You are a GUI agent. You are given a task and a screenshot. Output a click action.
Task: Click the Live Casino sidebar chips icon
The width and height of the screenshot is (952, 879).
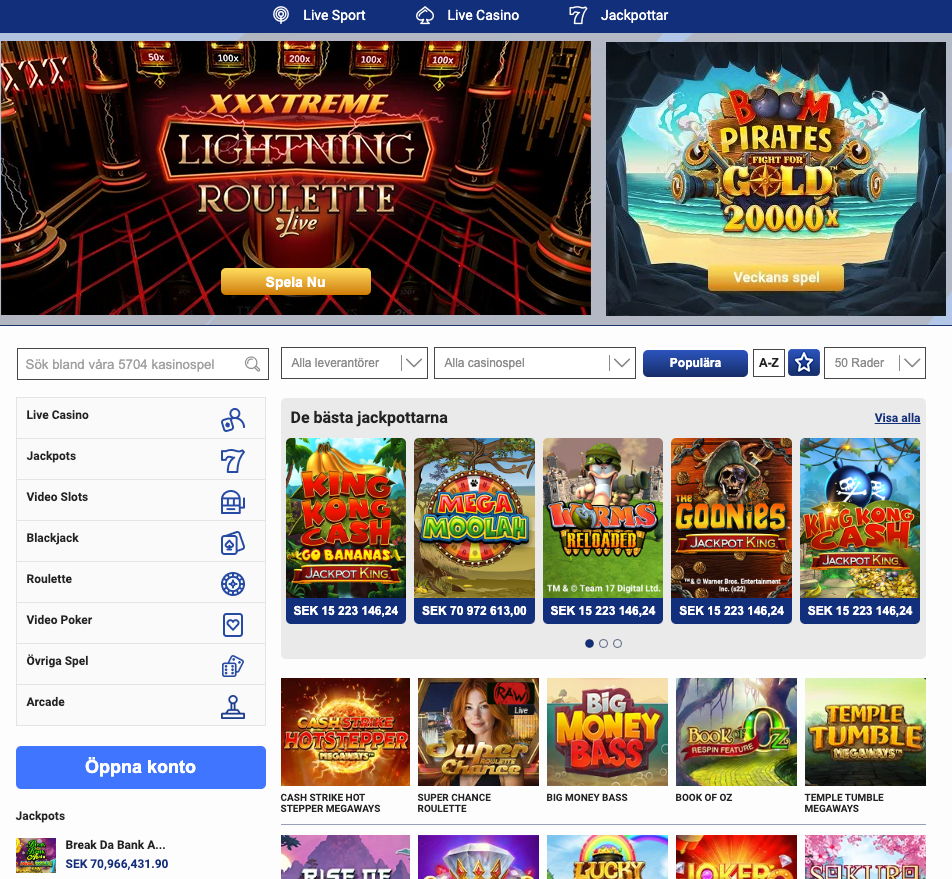tap(233, 419)
